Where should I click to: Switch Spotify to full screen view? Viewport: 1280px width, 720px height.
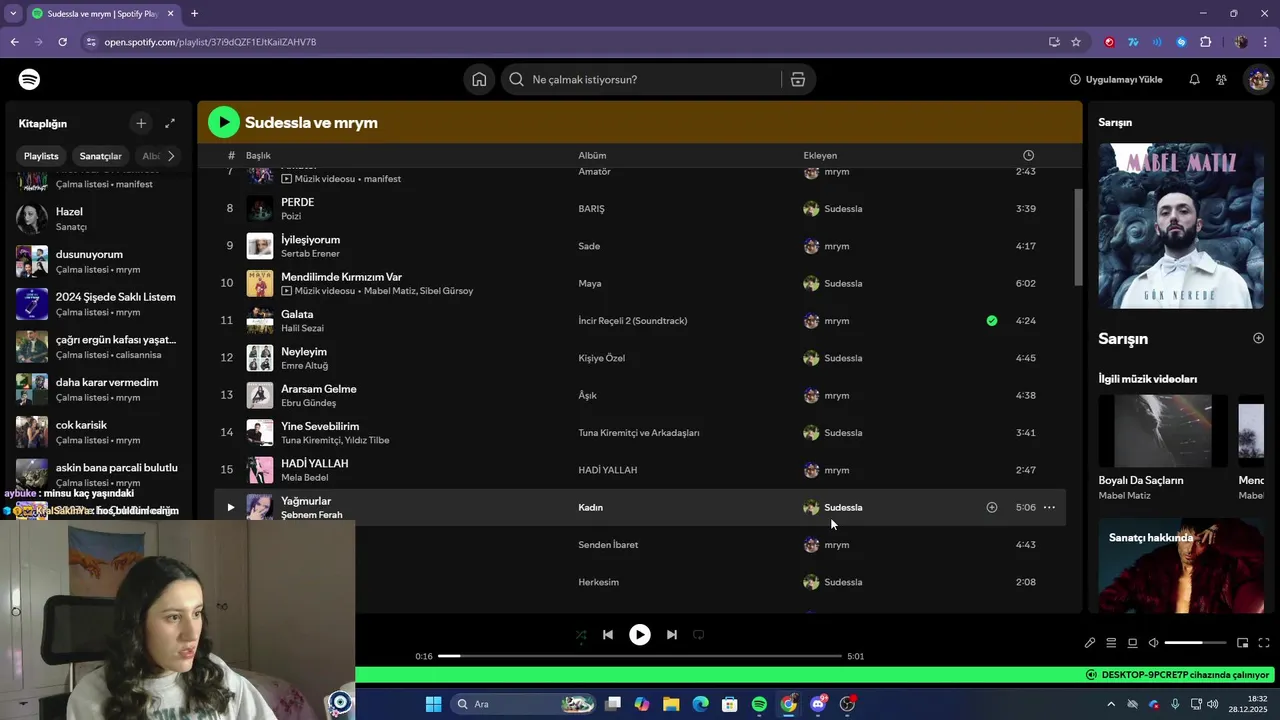click(x=1264, y=643)
